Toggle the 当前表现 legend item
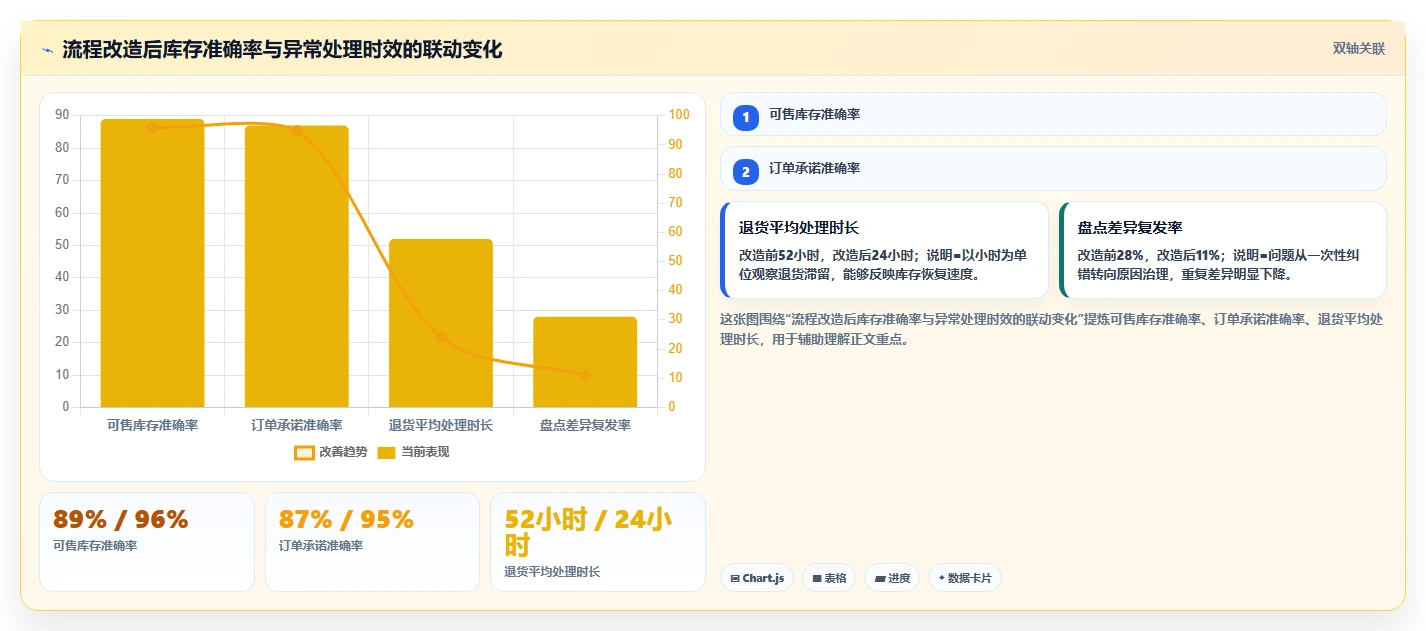This screenshot has width=1426, height=631. pyautogui.click(x=413, y=452)
